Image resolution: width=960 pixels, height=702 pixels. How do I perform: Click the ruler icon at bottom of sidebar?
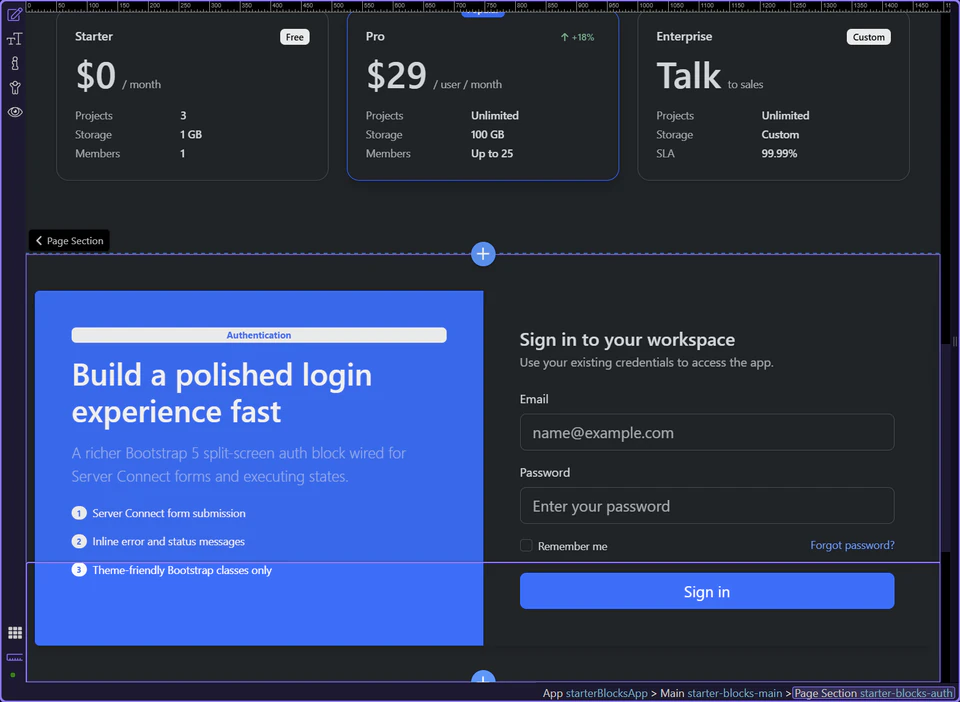coord(14,658)
